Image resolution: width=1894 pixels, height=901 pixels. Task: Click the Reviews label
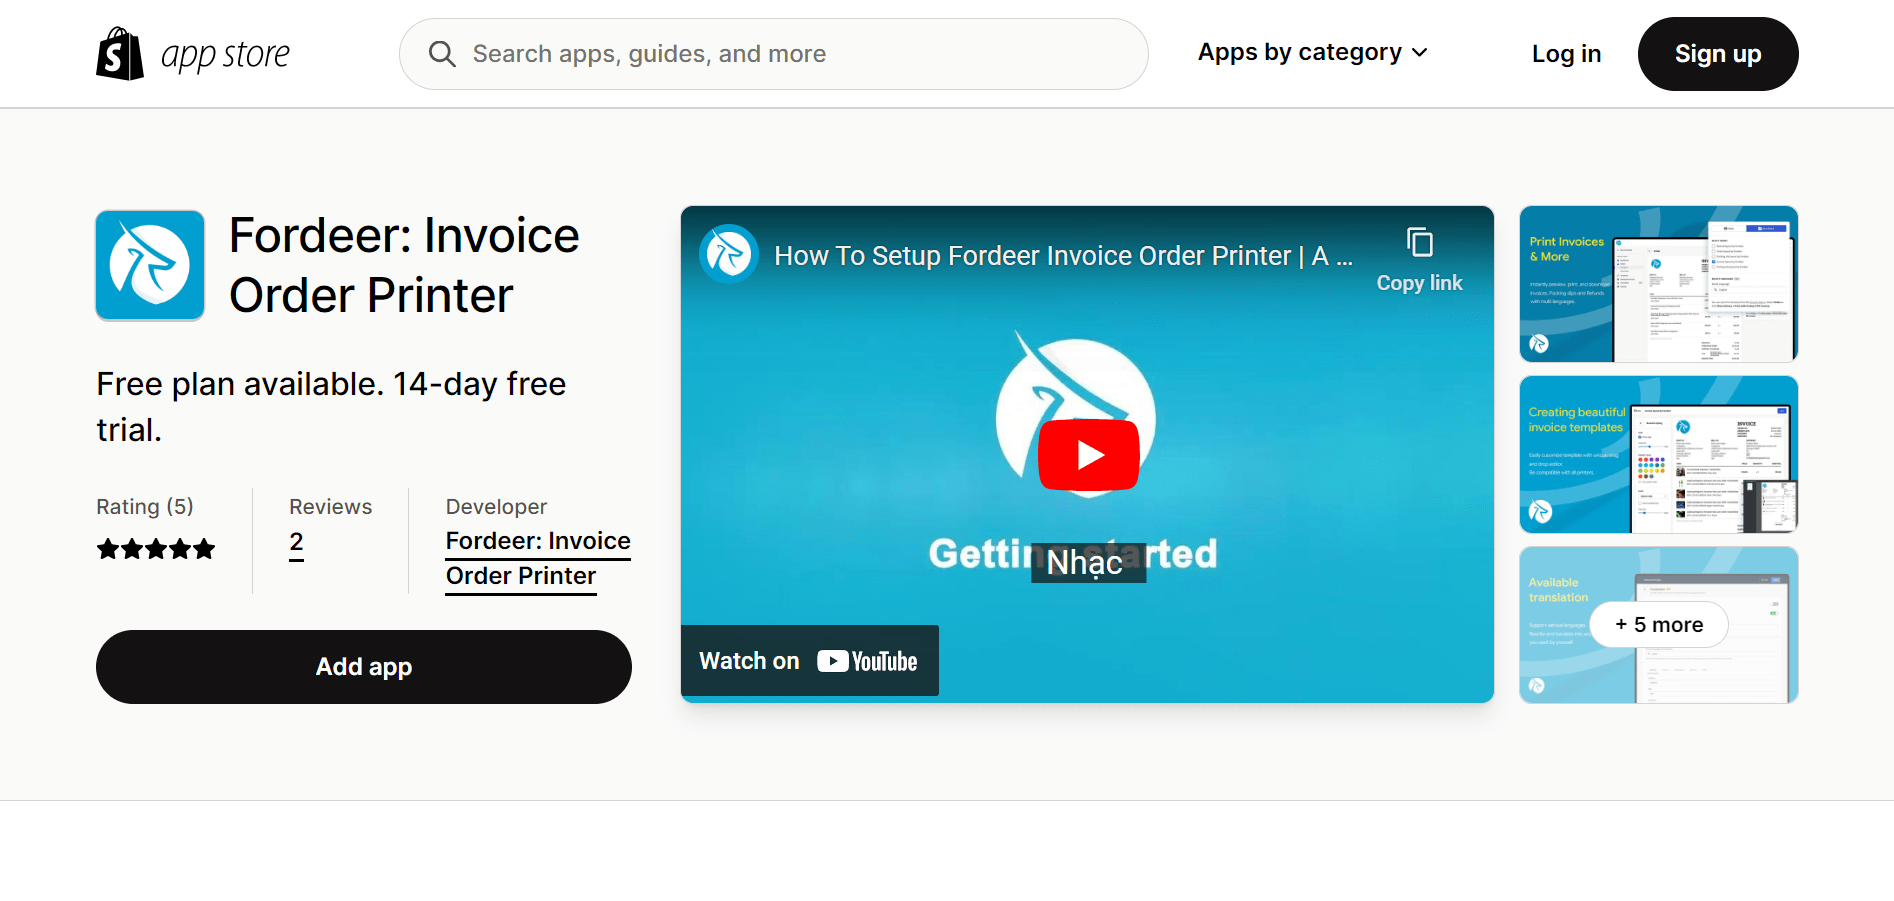pos(330,507)
